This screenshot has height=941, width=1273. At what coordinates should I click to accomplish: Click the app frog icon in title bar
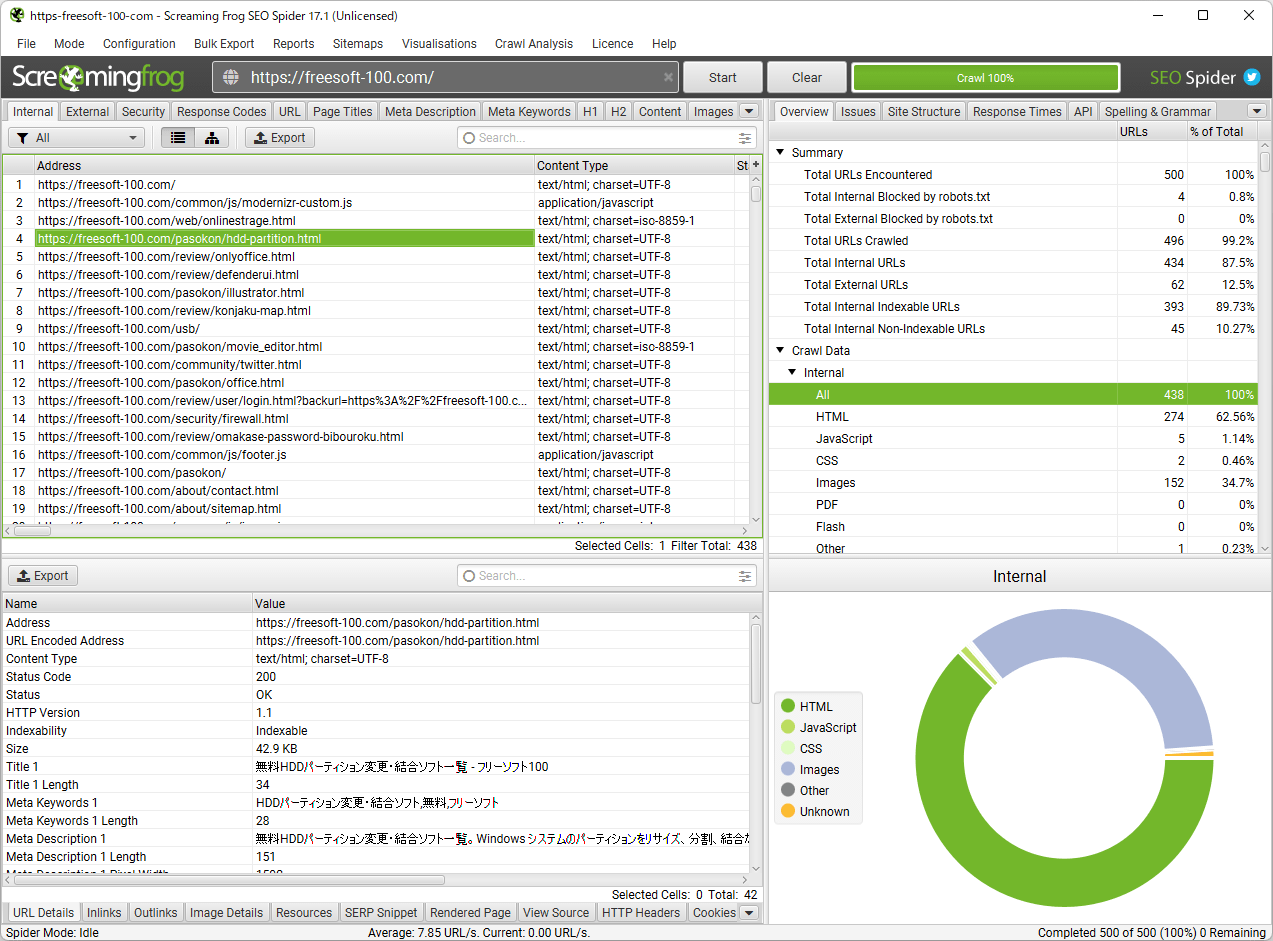click(17, 16)
